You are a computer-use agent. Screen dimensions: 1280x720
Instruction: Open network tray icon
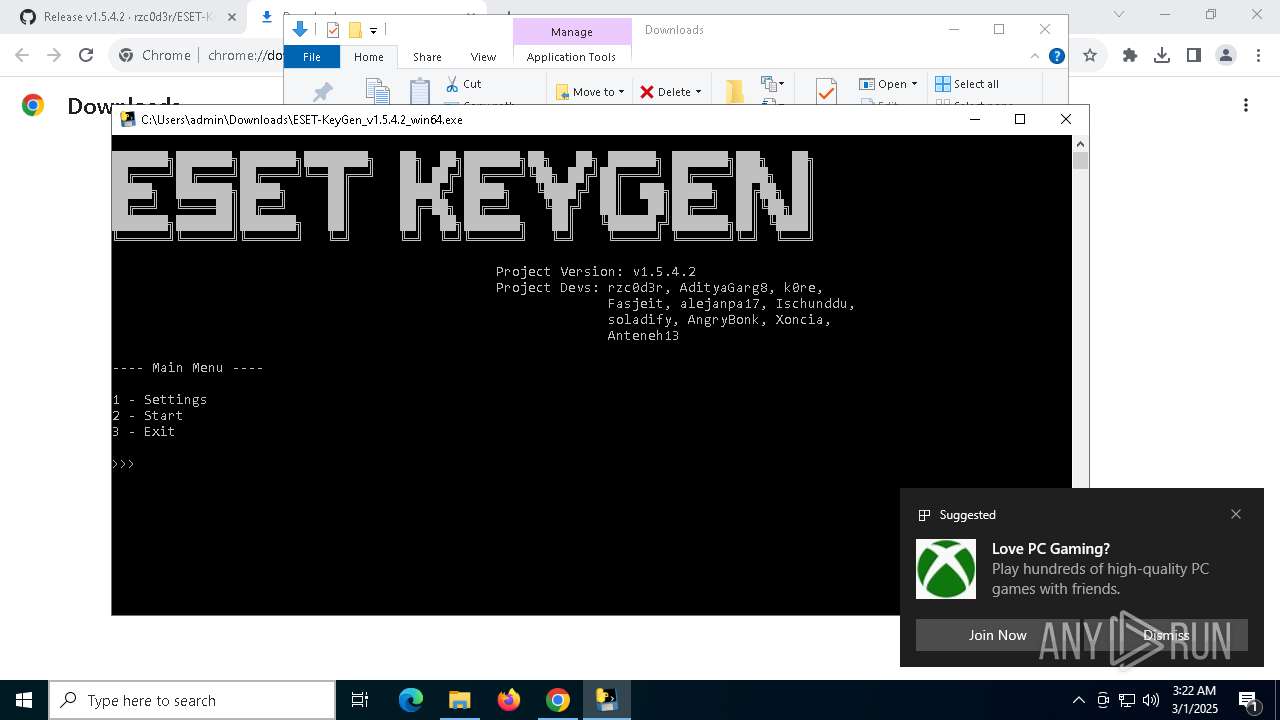[1127, 700]
